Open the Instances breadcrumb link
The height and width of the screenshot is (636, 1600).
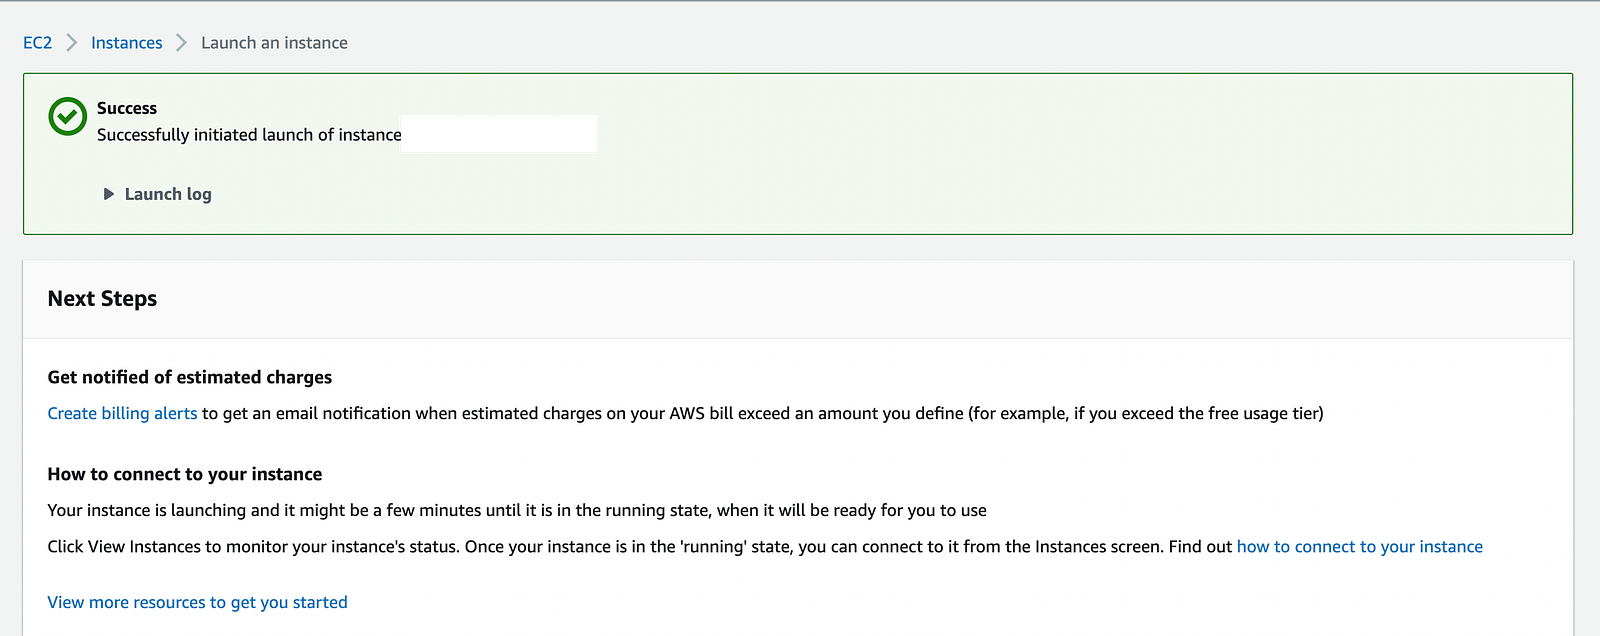click(x=127, y=43)
